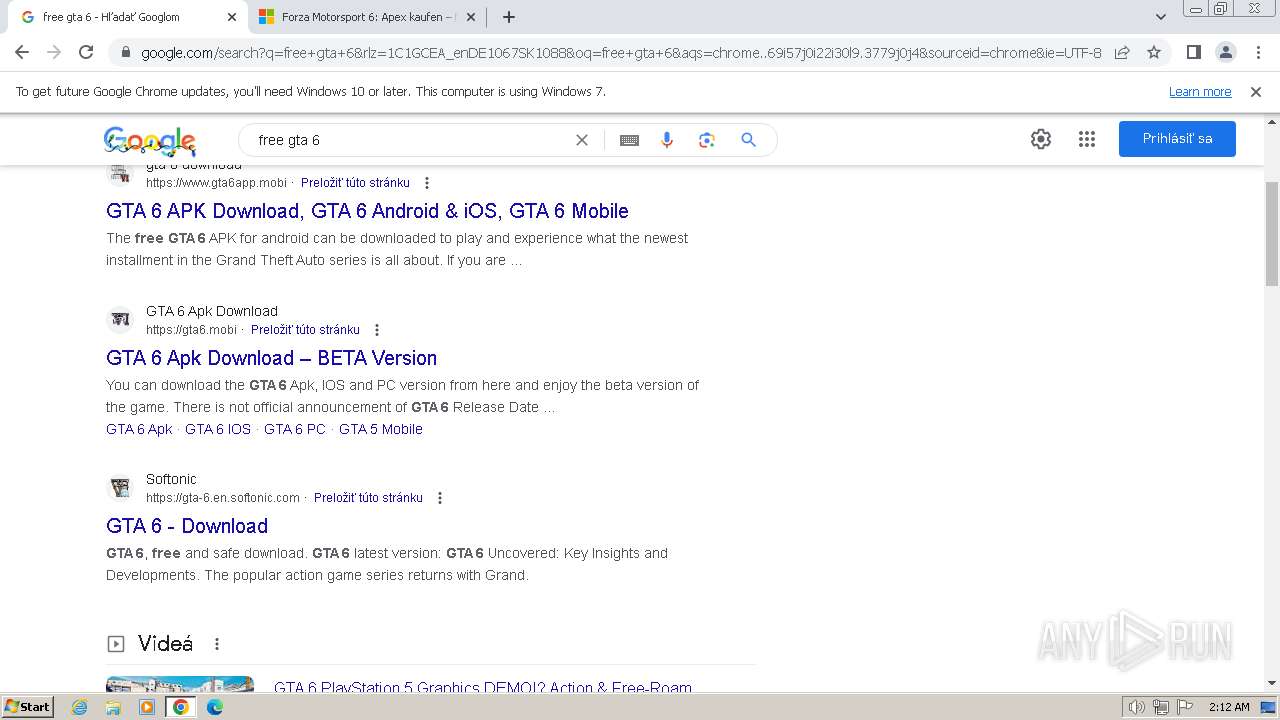The width and height of the screenshot is (1280, 720).
Task: Open GTA 6 PlayStation 5 Graphics video
Action: pos(483,687)
